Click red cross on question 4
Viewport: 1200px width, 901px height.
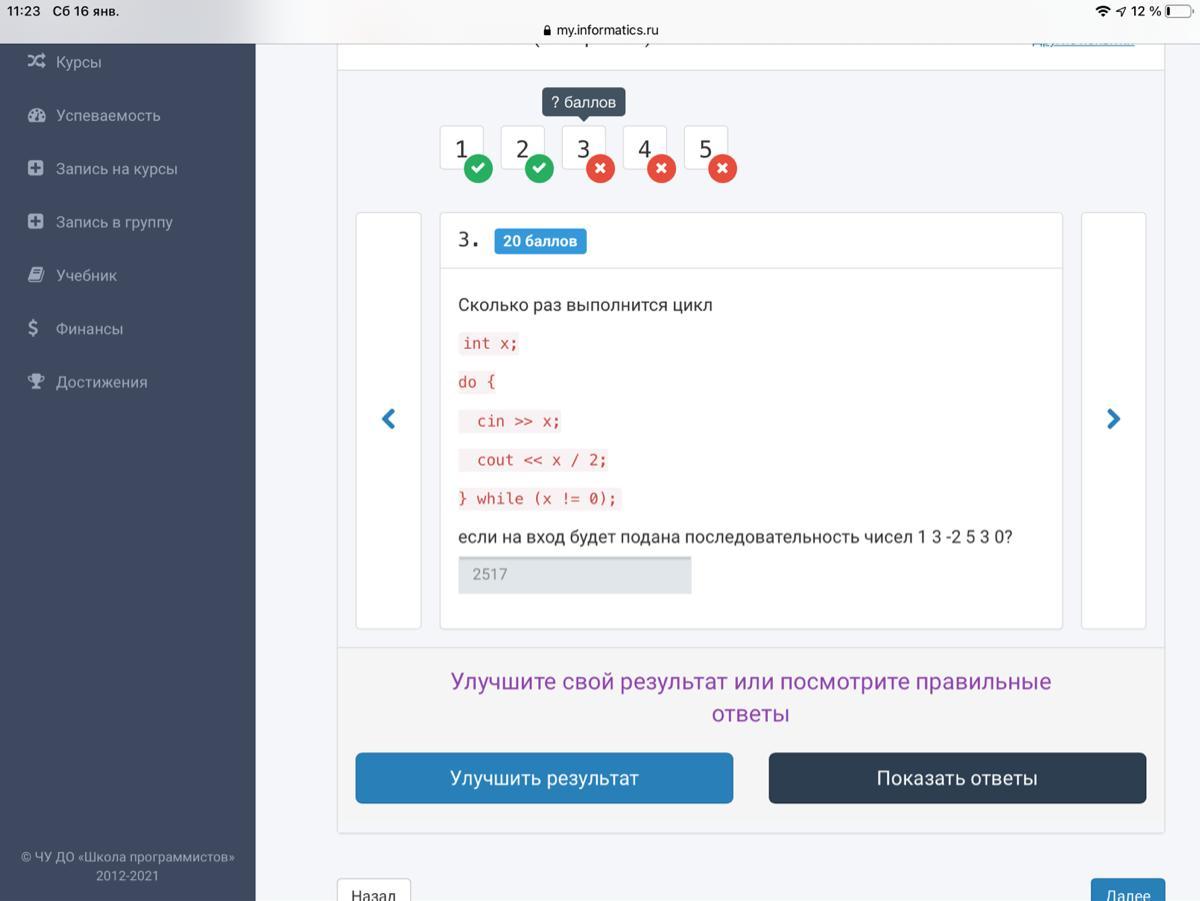pyautogui.click(x=661, y=169)
